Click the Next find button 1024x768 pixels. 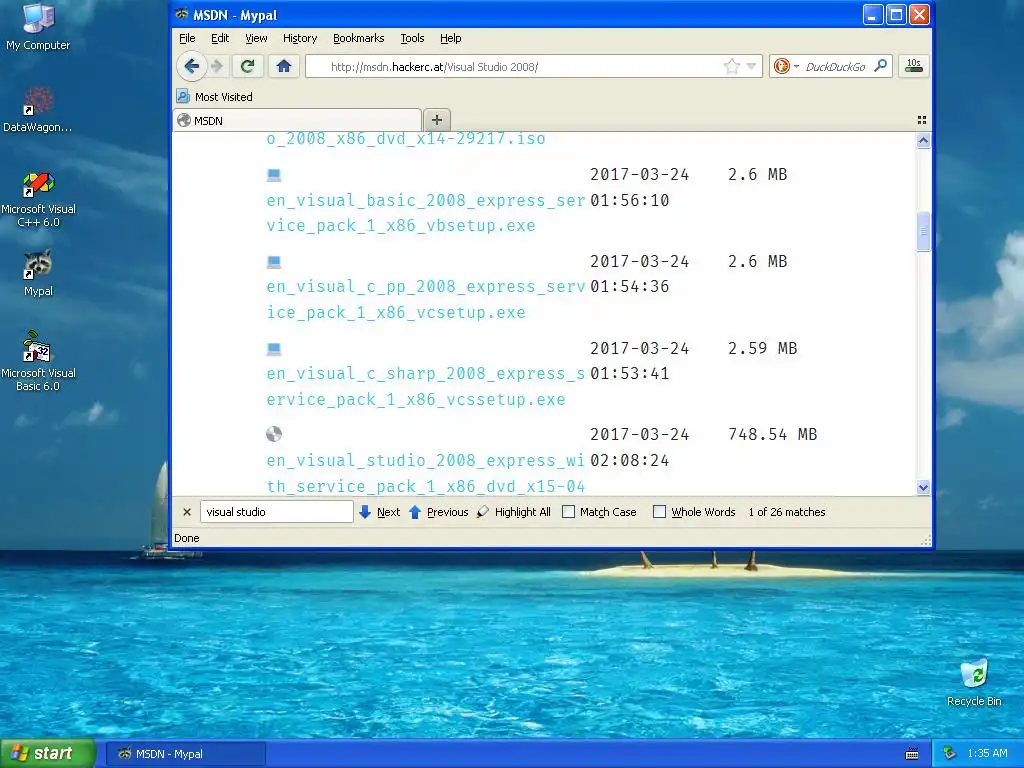(389, 512)
